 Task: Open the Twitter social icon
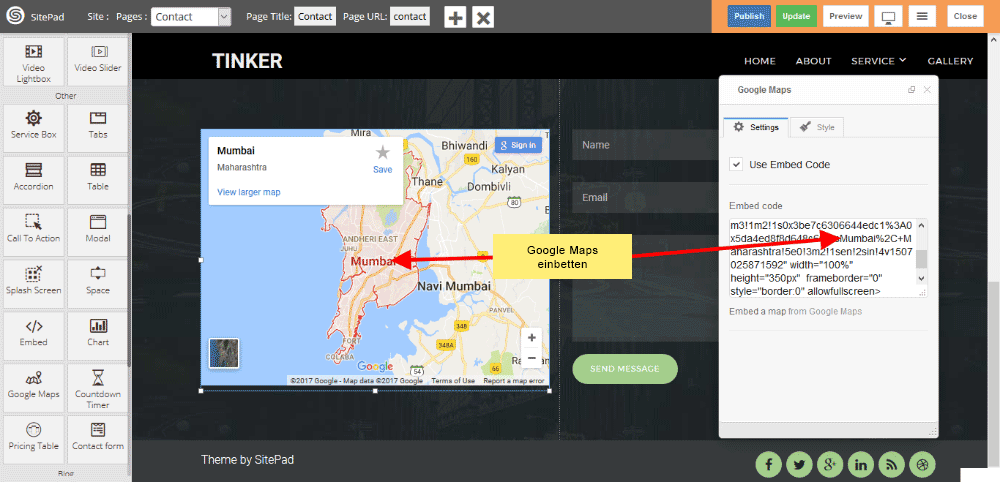(799, 464)
